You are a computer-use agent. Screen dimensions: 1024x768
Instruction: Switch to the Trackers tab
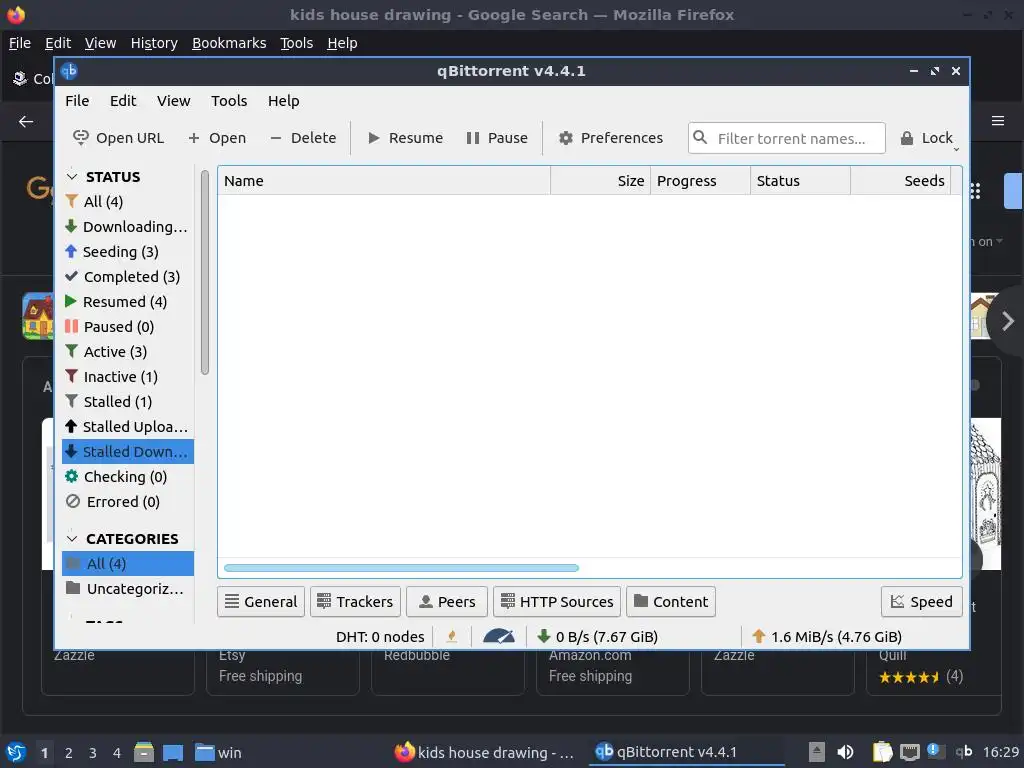pos(355,601)
